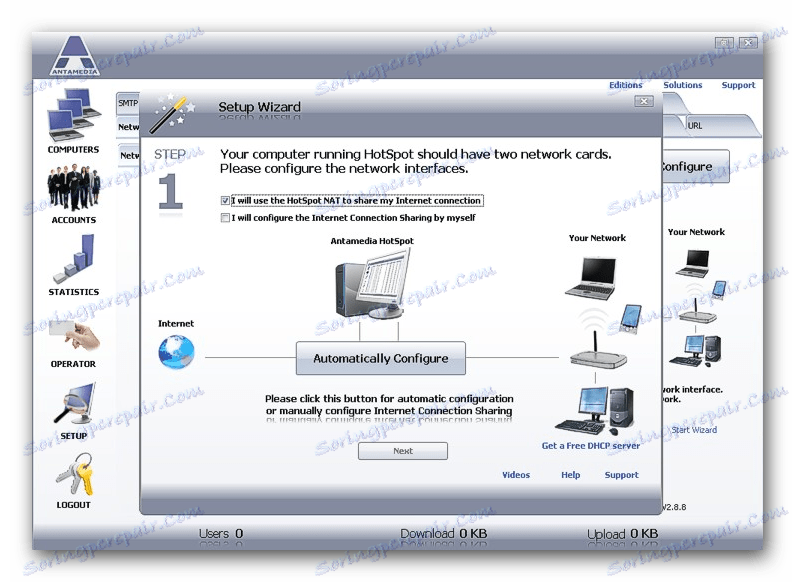Click the COMPUTERS label
Viewport: 795px width, 582px height.
[x=74, y=150]
